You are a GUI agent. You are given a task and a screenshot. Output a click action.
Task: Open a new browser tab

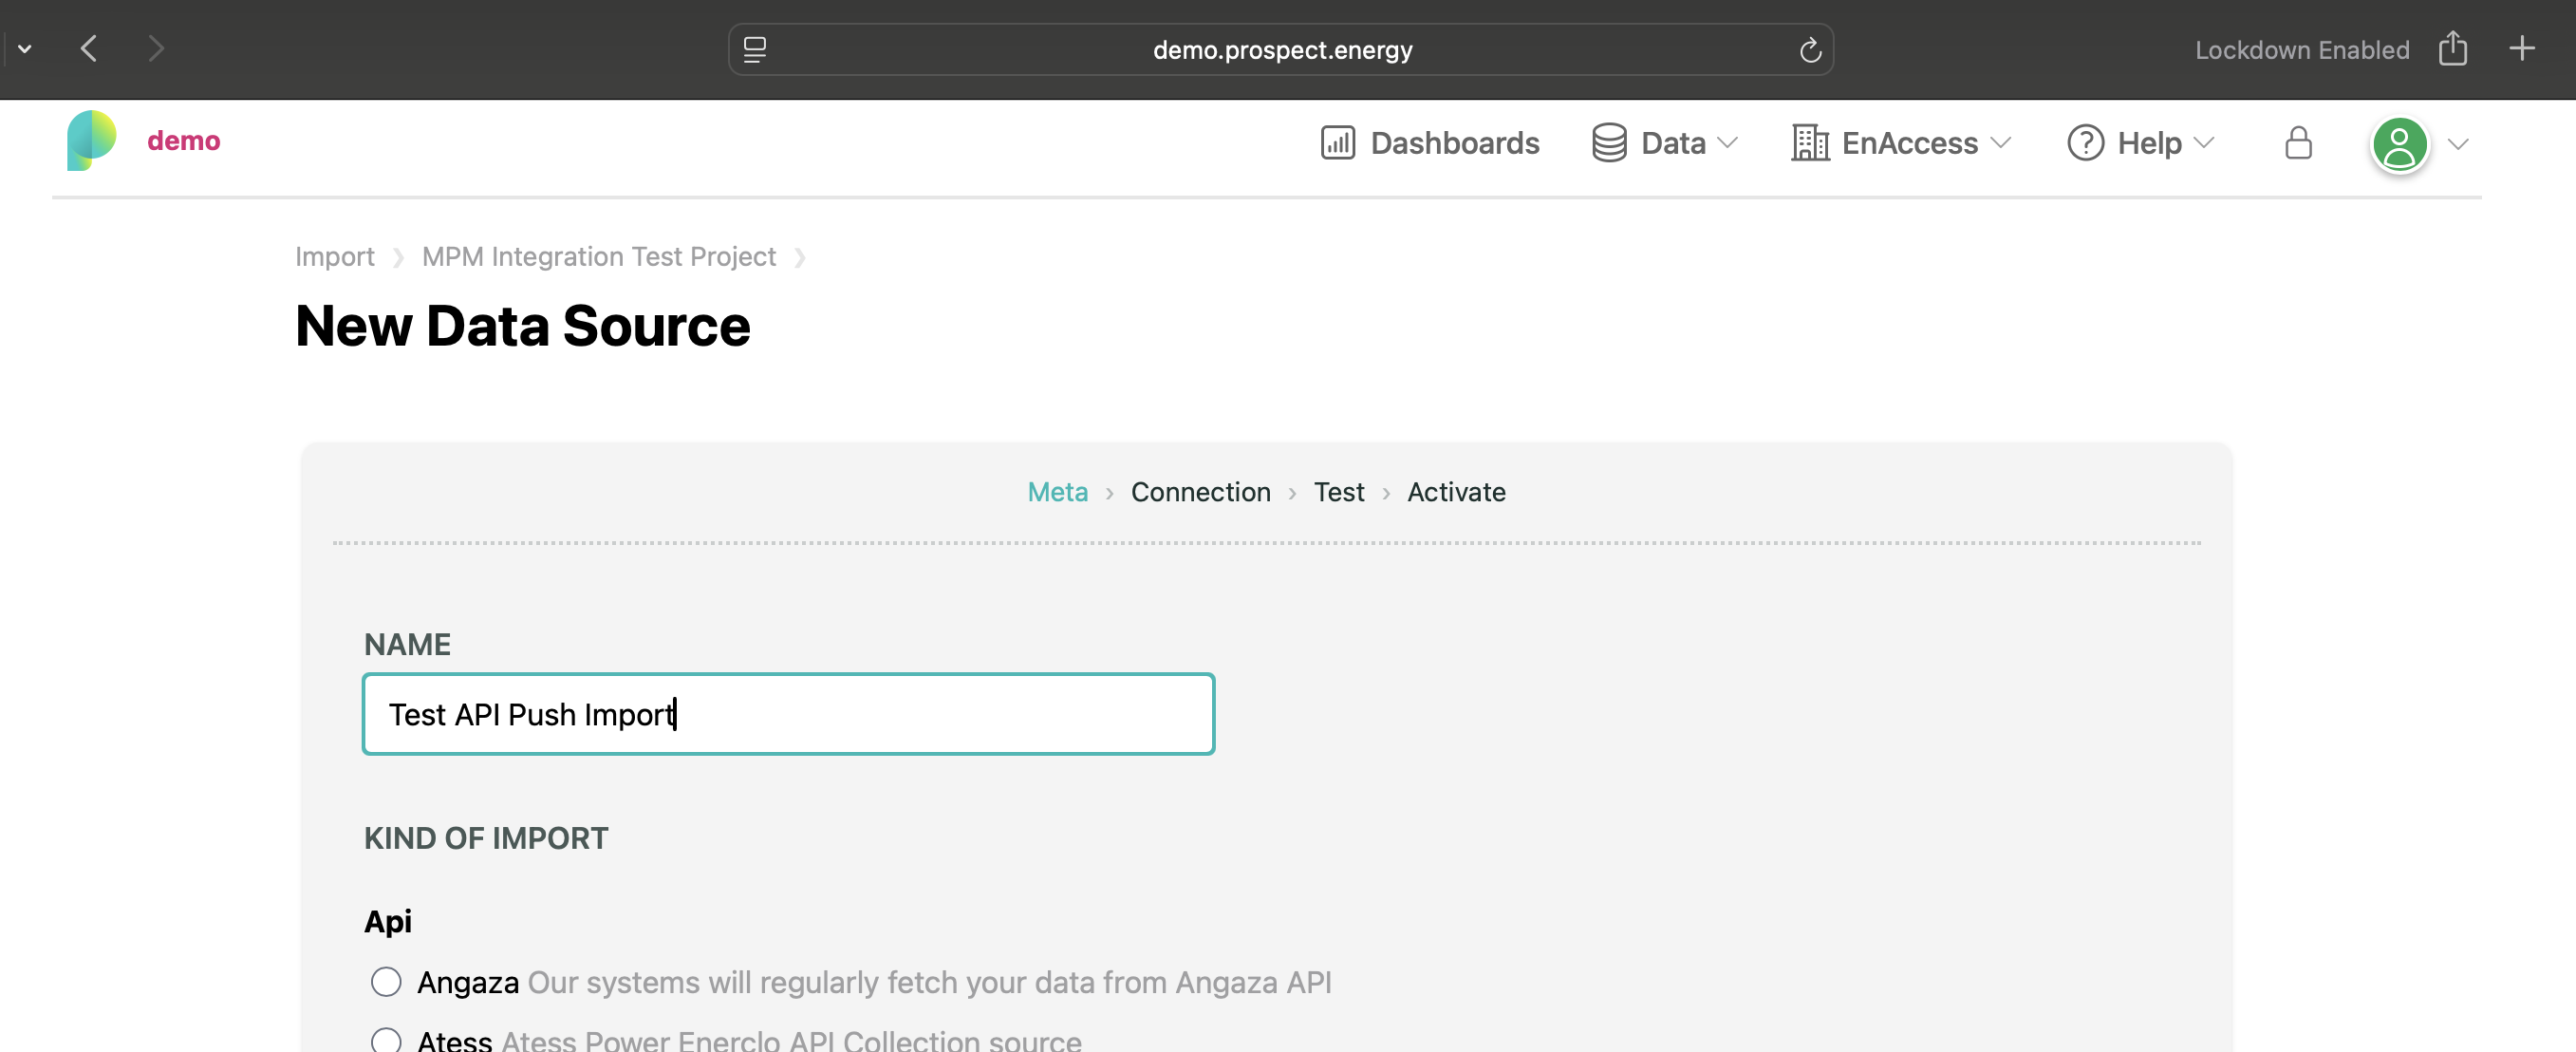click(2523, 47)
